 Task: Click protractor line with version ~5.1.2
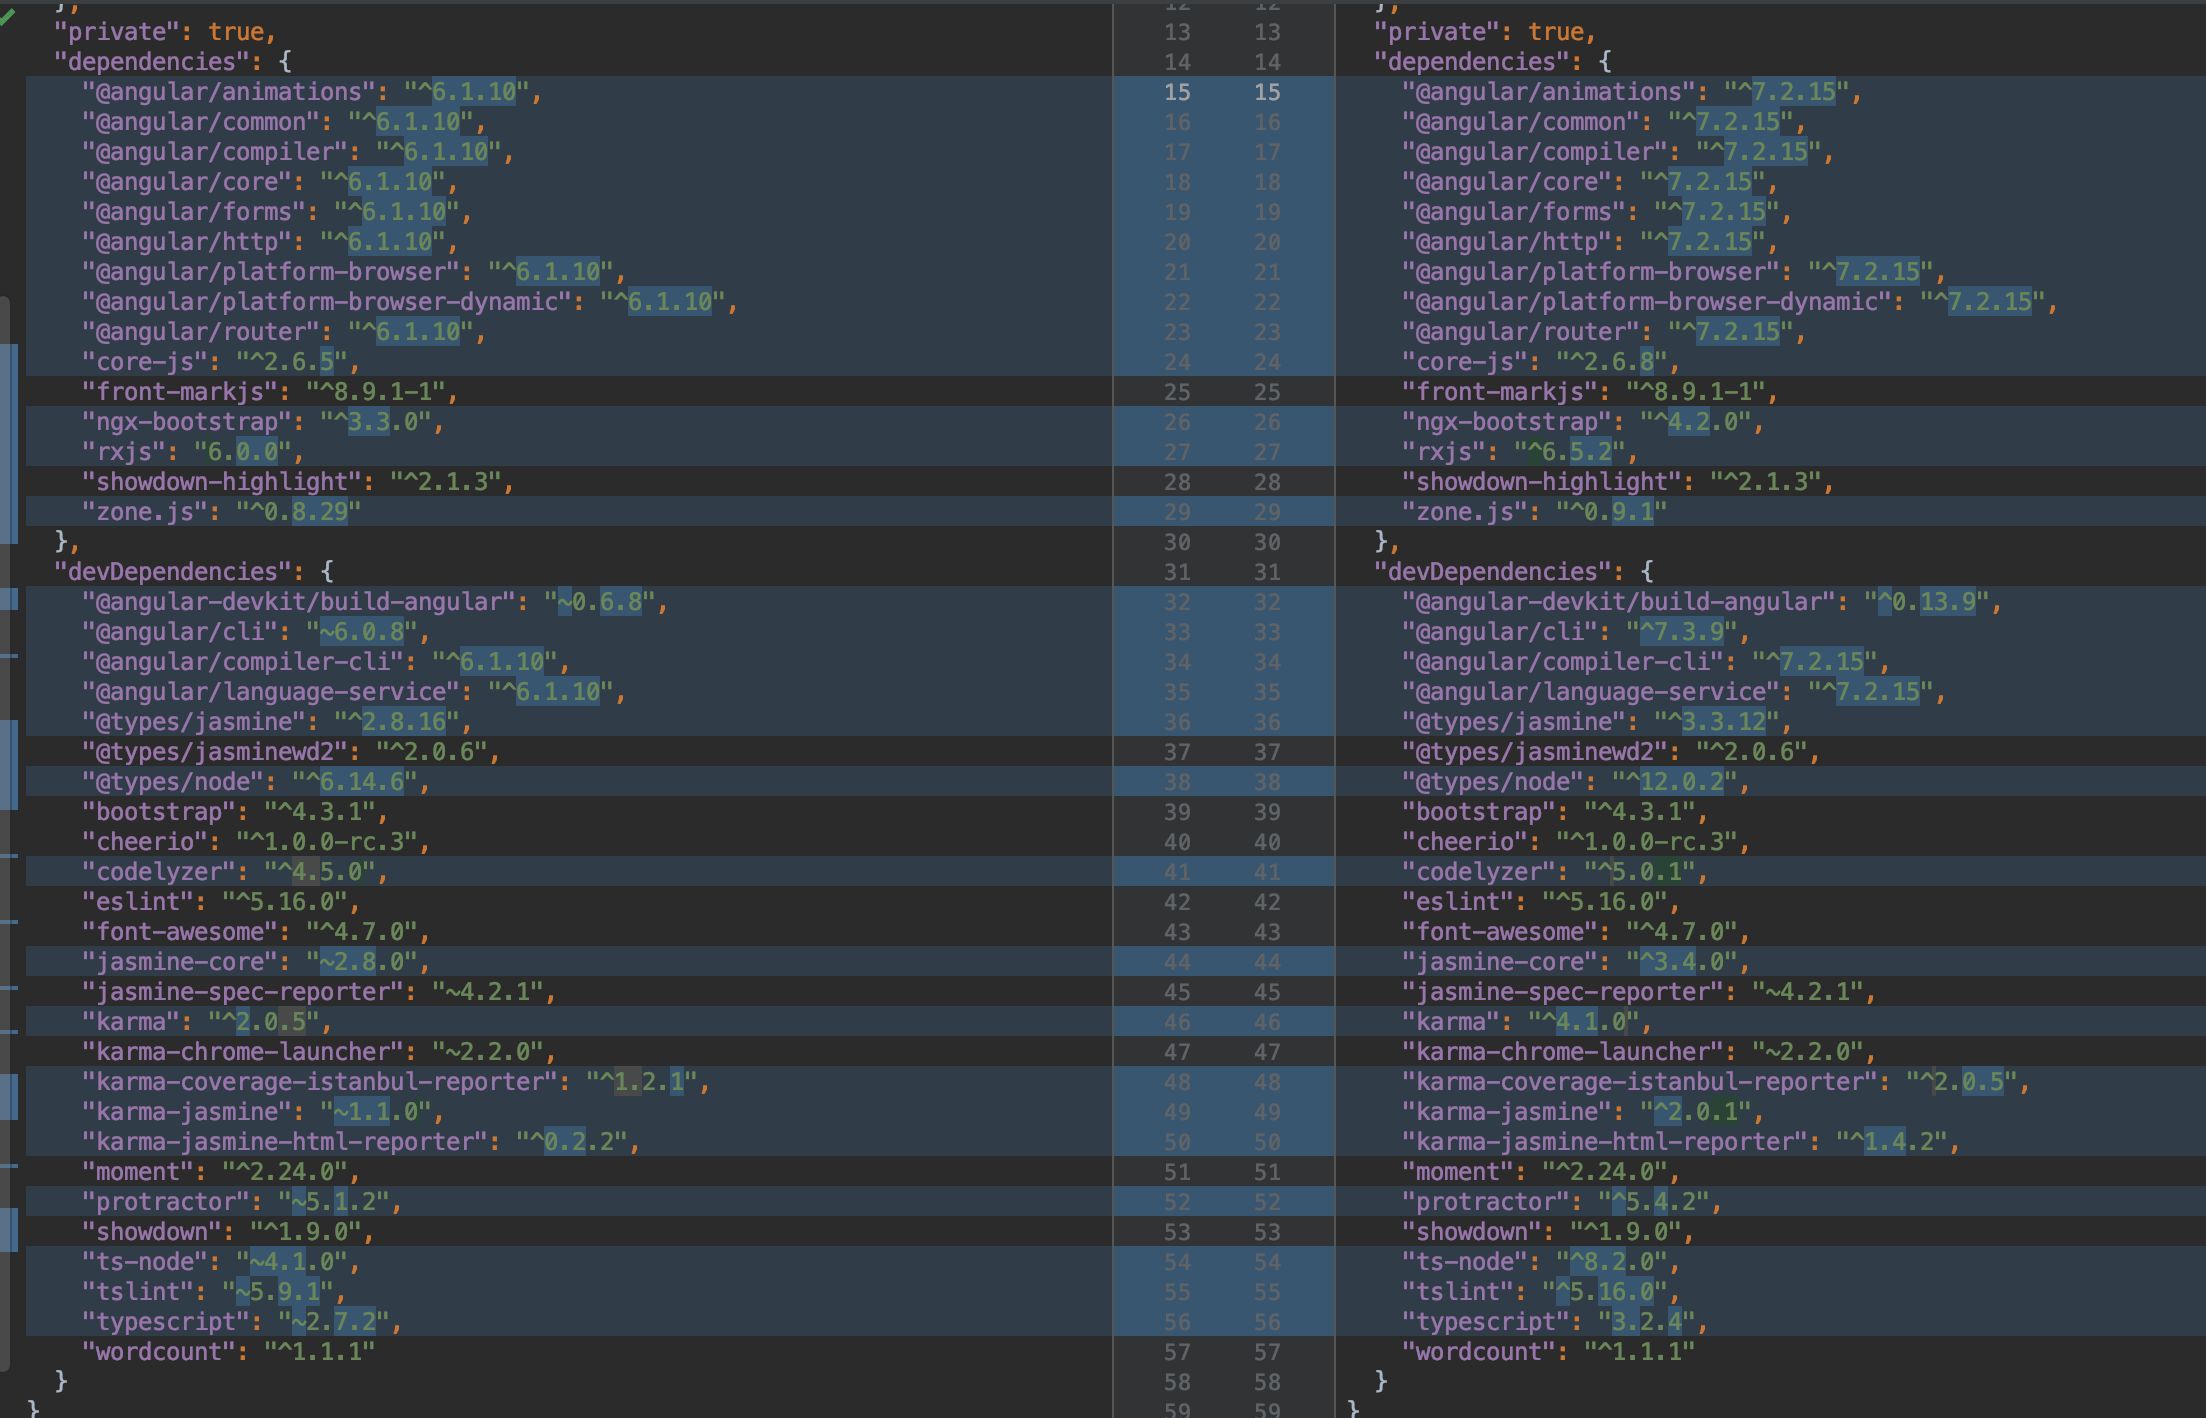pos(242,1202)
